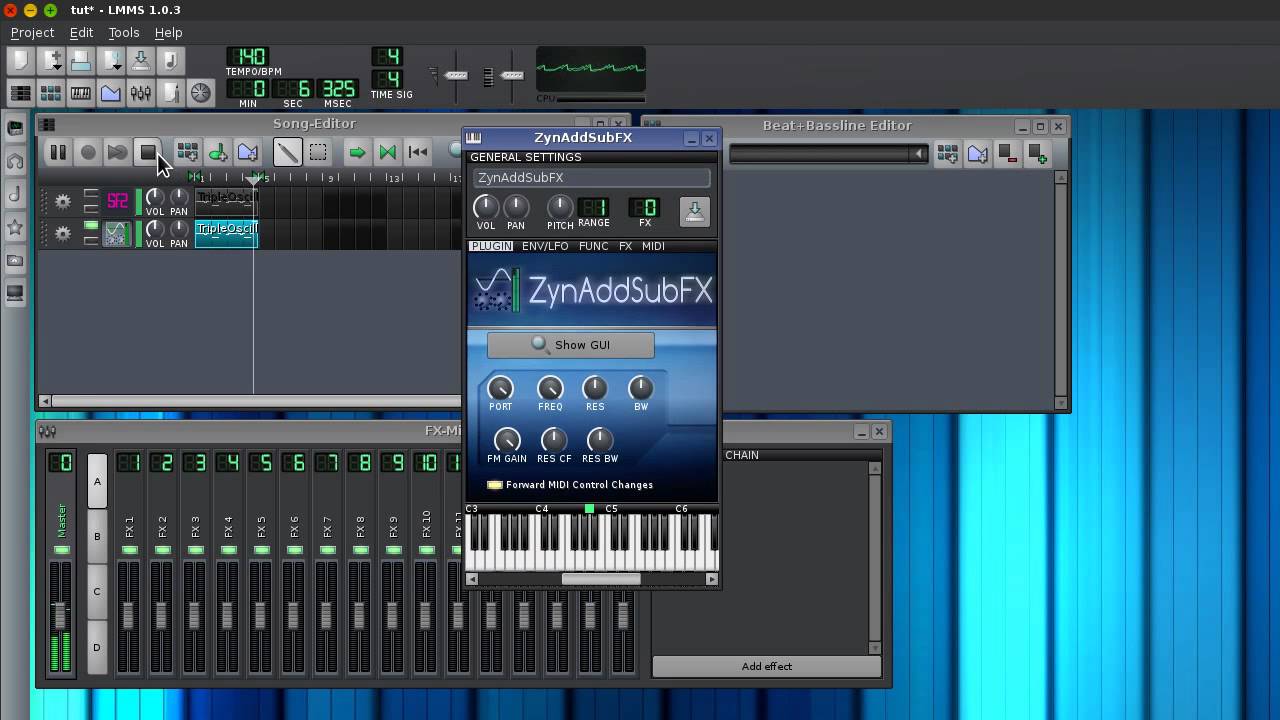
Task: Export the project with the toolbar icon
Action: pos(171,61)
